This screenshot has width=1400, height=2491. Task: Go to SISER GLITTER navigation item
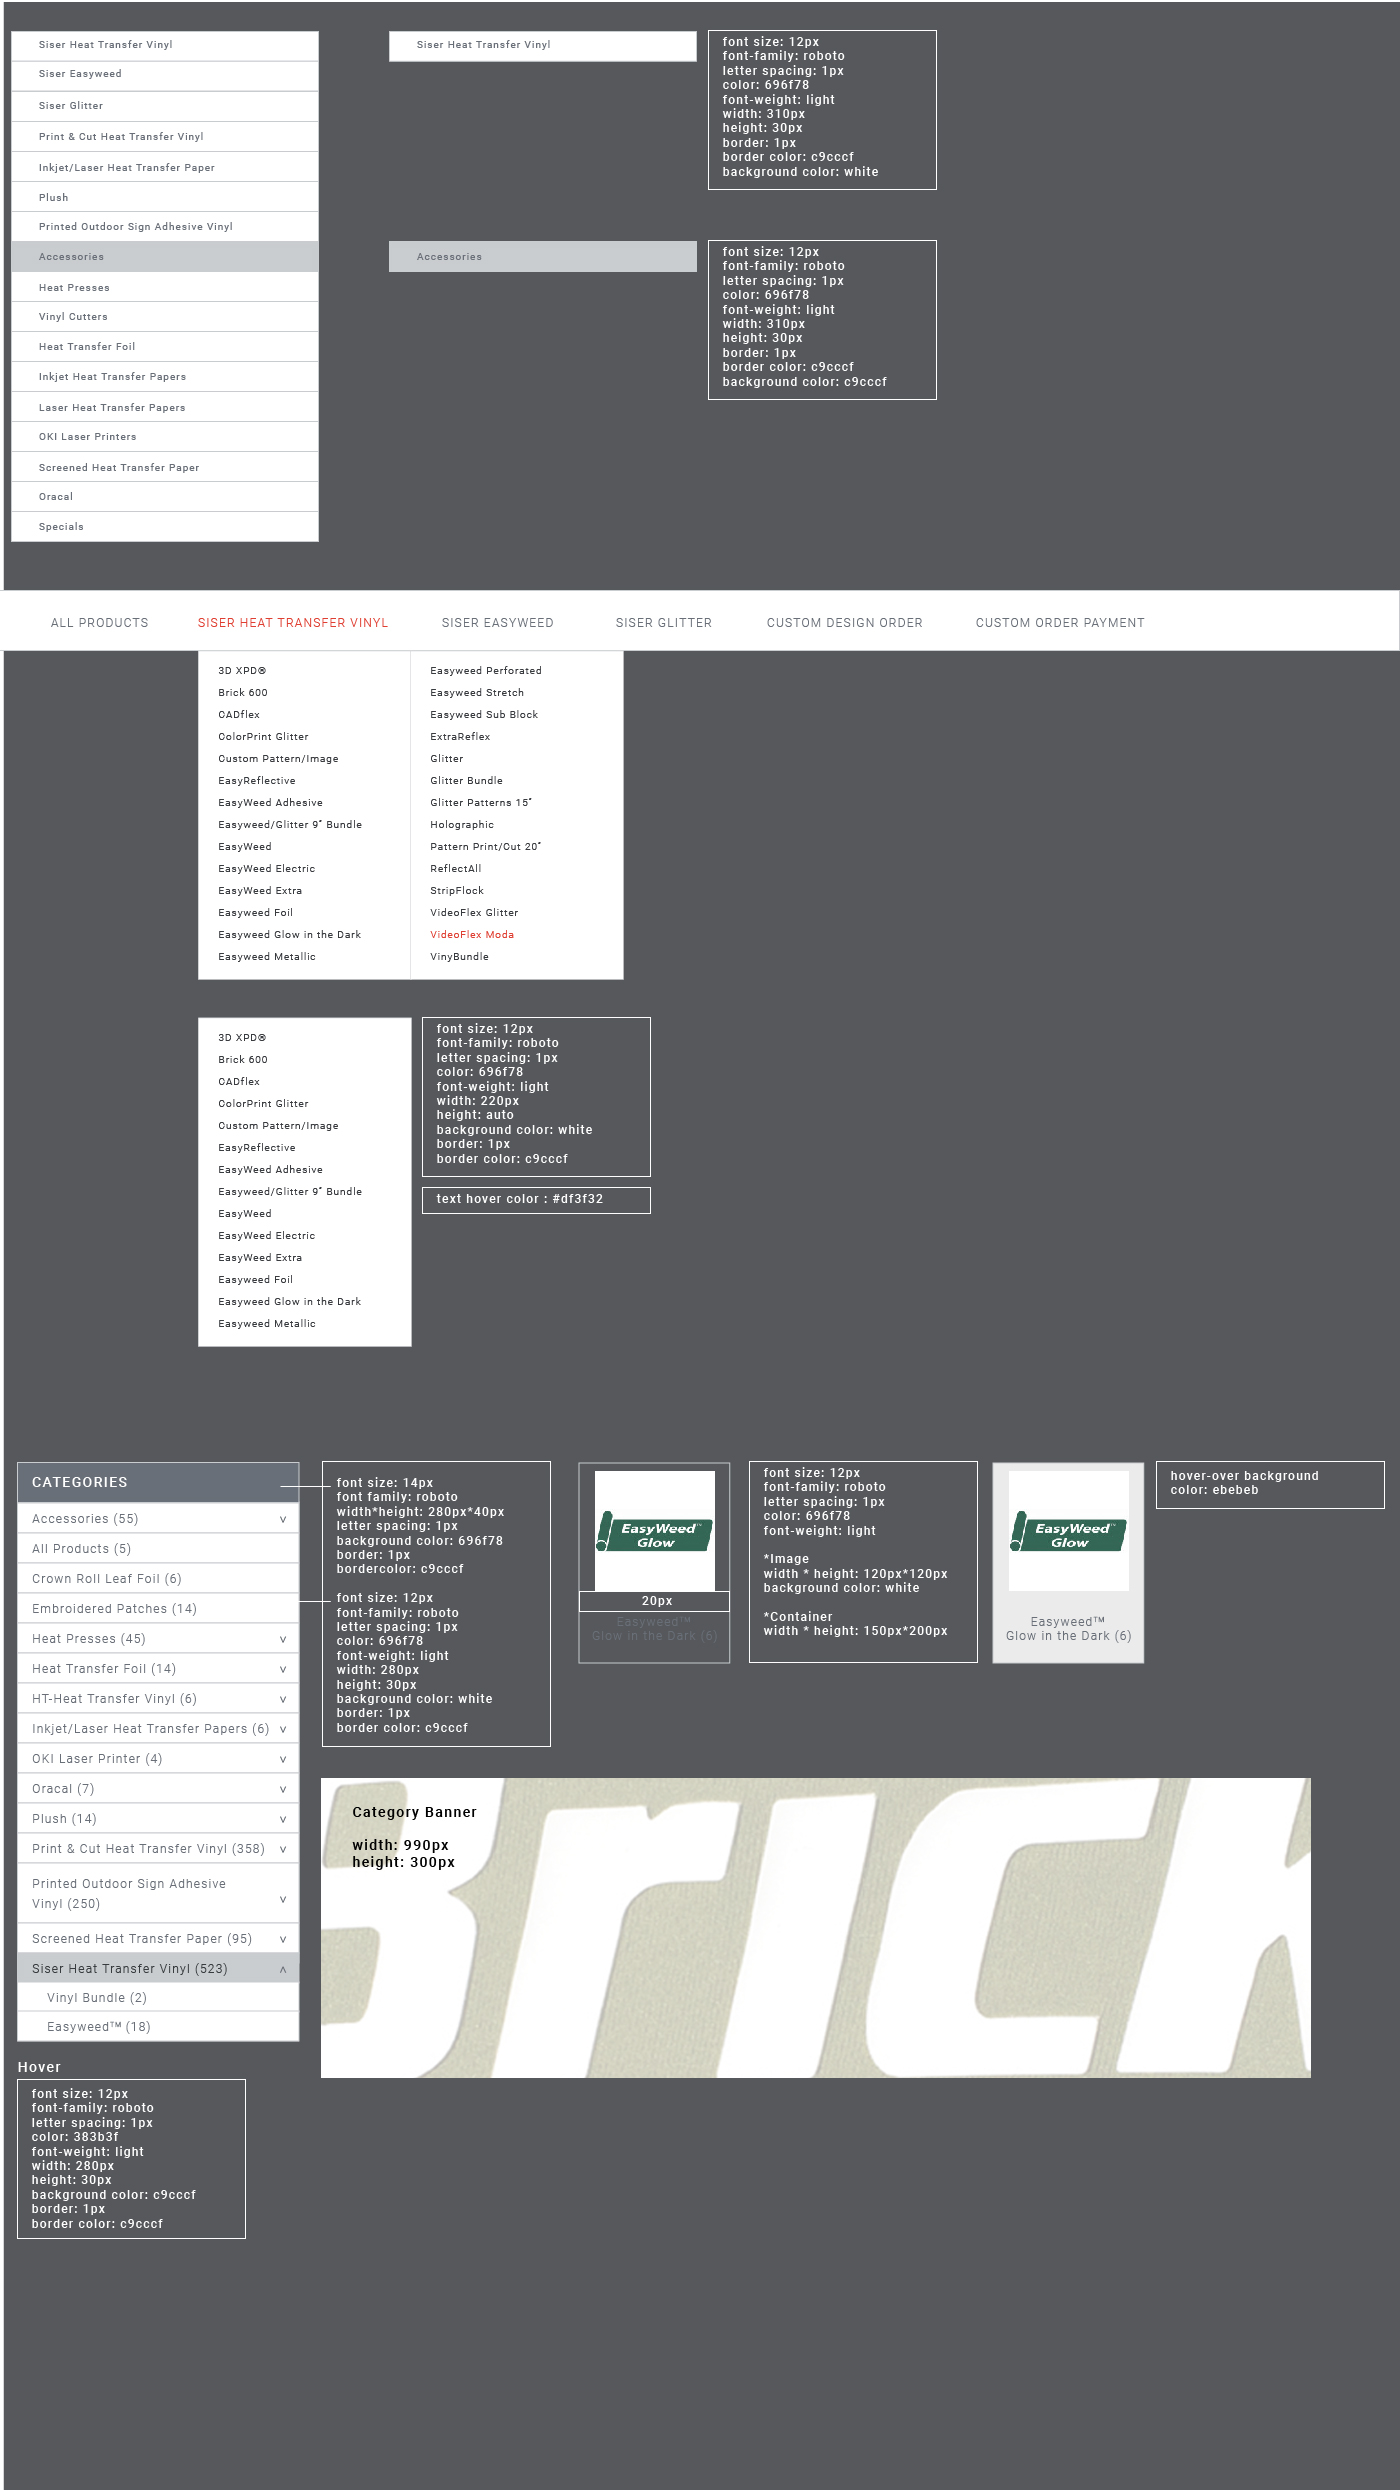663,623
